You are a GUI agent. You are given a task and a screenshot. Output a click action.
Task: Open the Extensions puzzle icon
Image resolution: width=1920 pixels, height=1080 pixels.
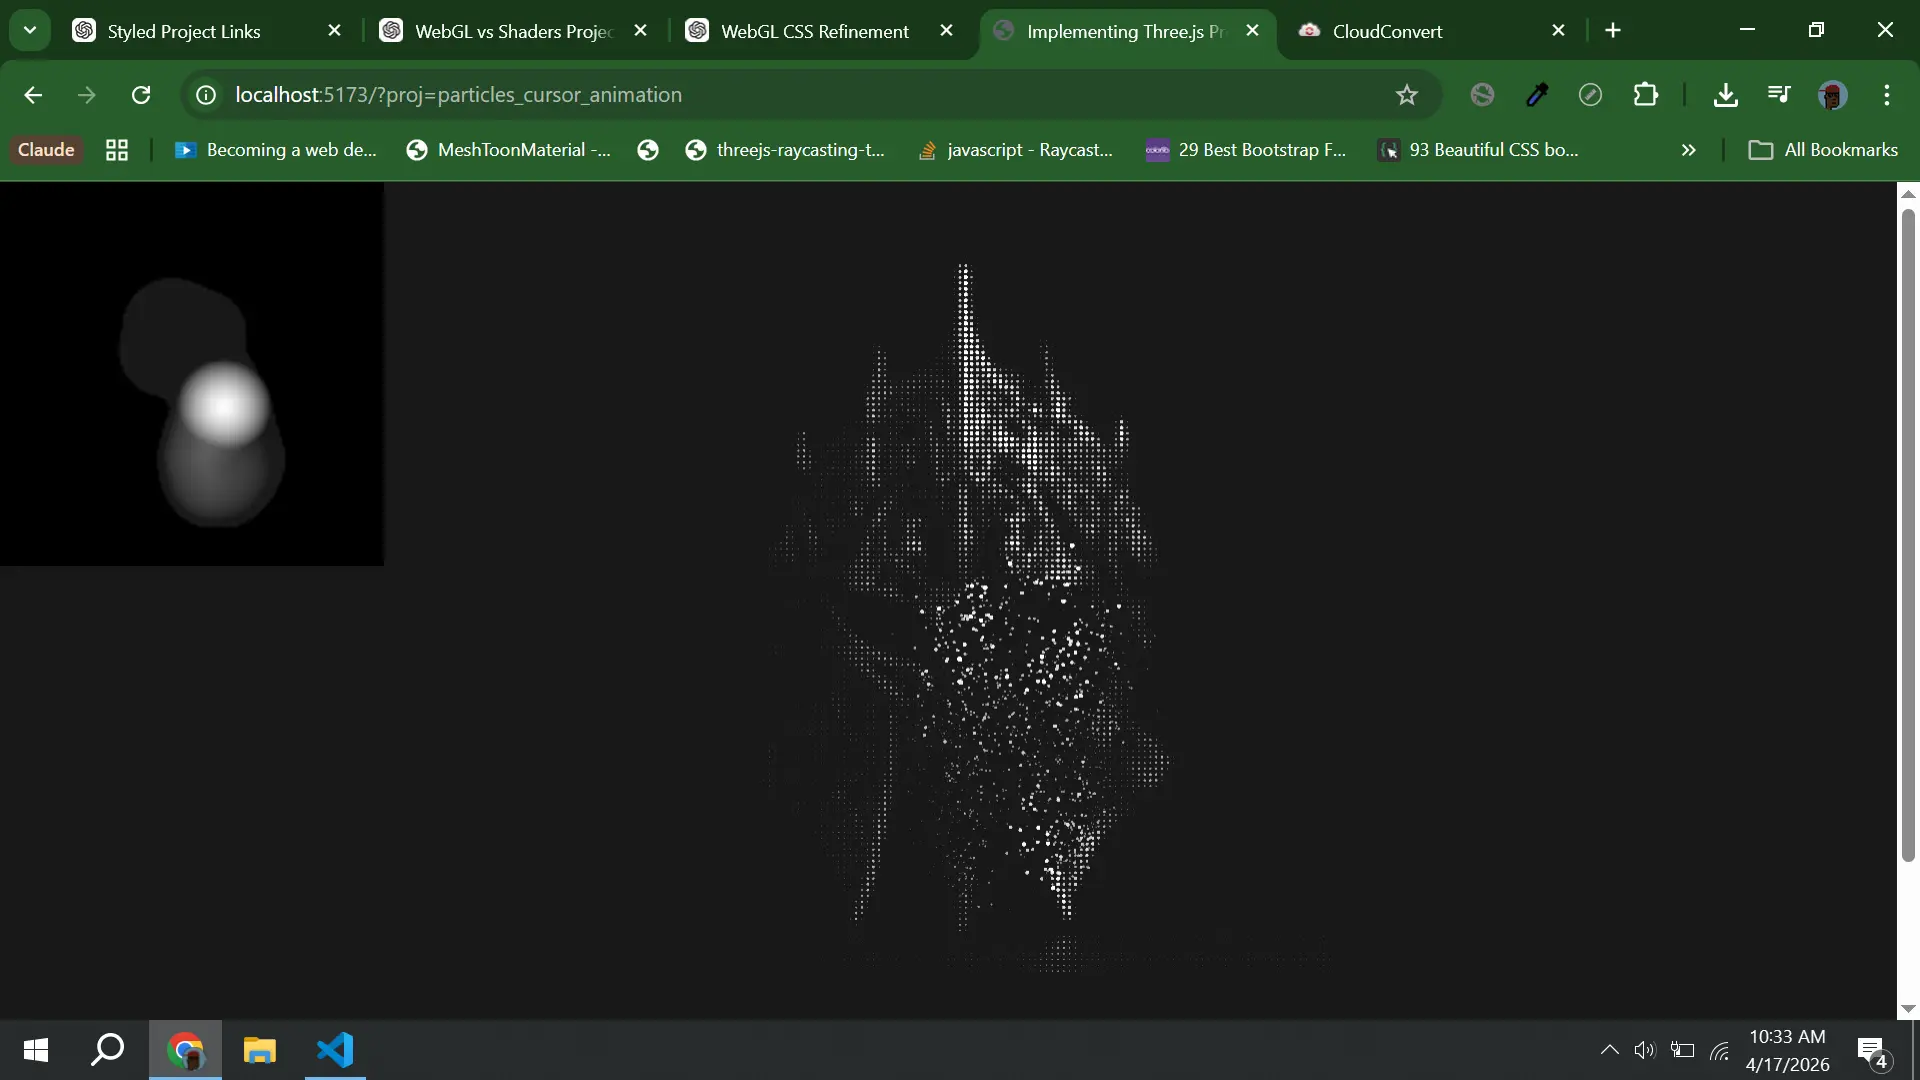(1645, 95)
